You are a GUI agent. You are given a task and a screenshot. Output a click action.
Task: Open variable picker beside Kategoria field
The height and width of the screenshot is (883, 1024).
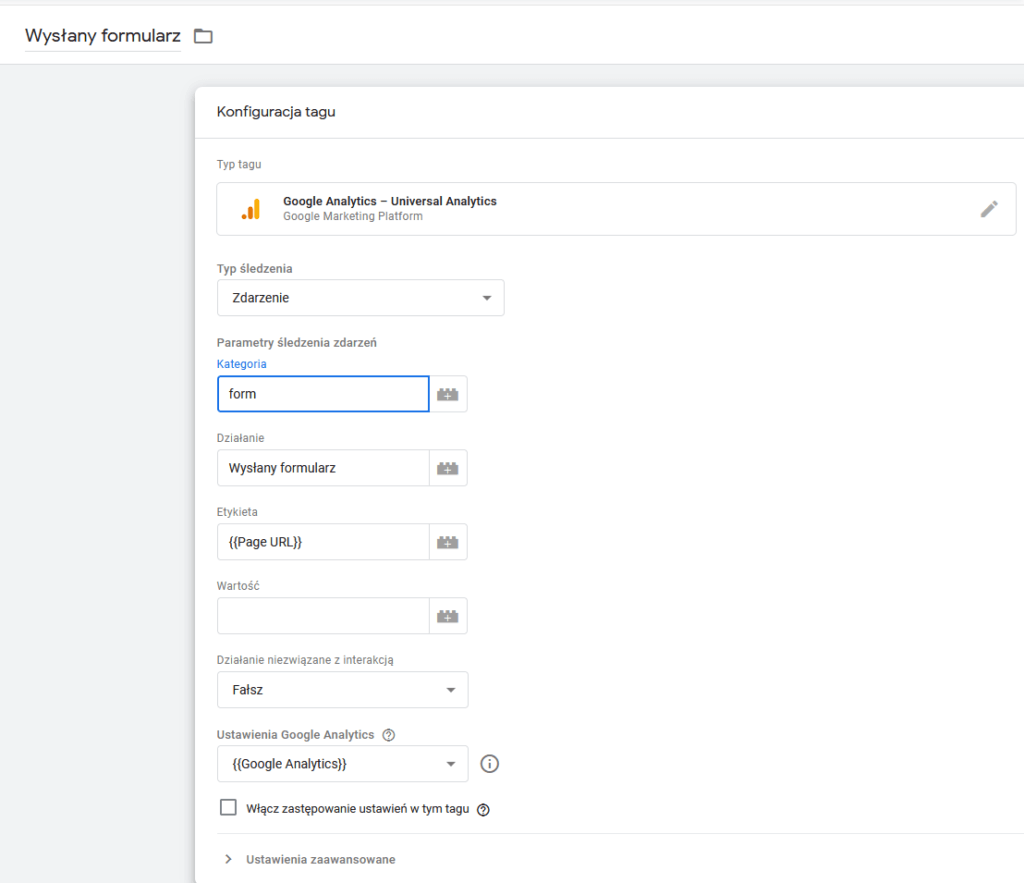pos(448,394)
